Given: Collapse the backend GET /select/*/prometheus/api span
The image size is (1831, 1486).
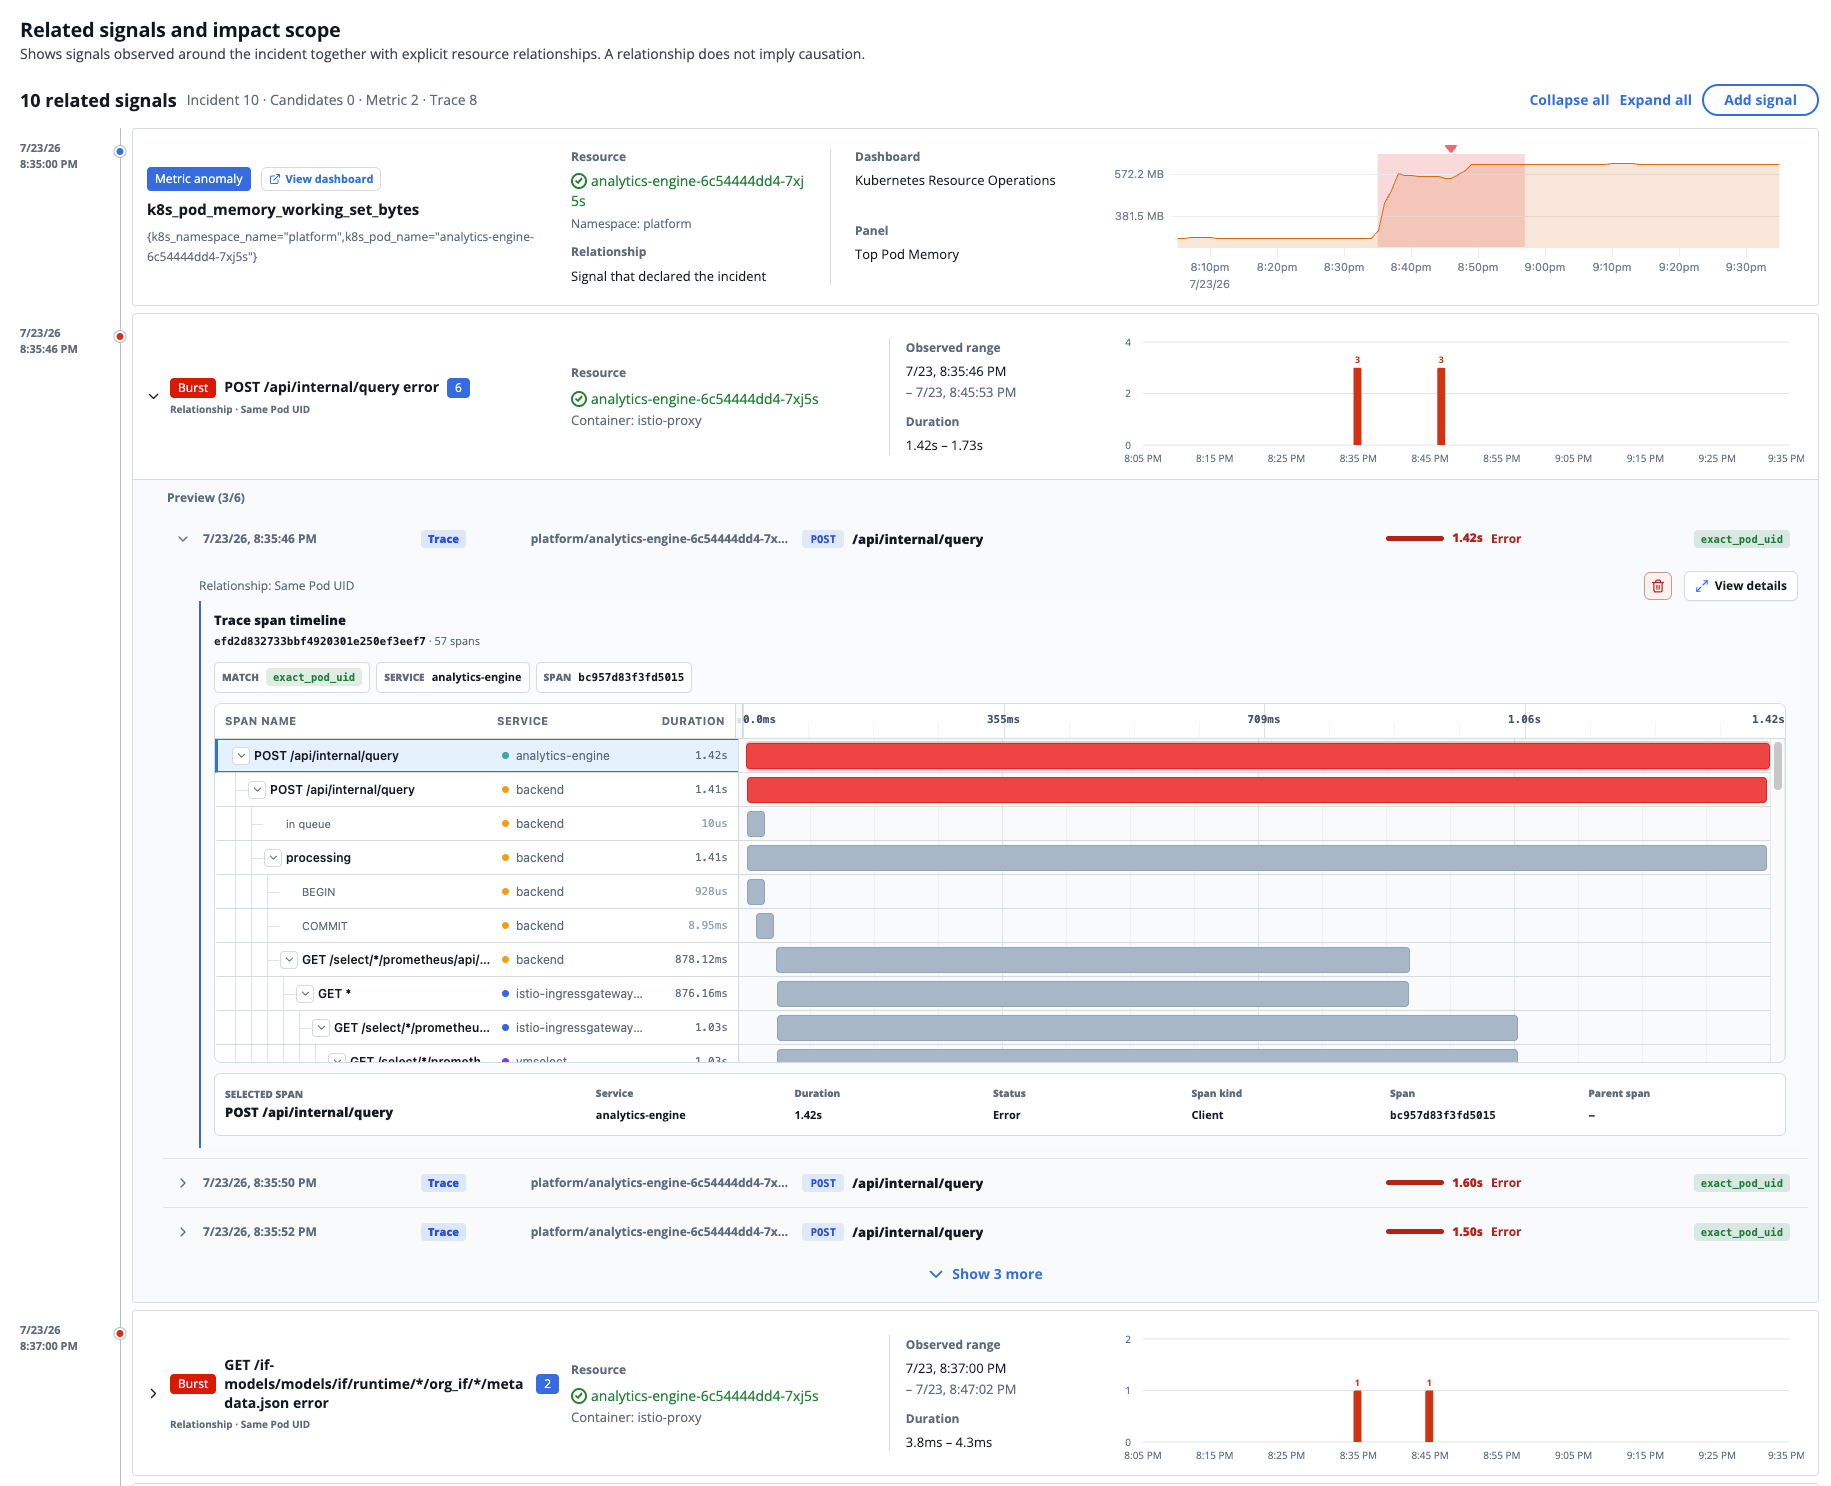Looking at the screenshot, I should click(x=289, y=960).
